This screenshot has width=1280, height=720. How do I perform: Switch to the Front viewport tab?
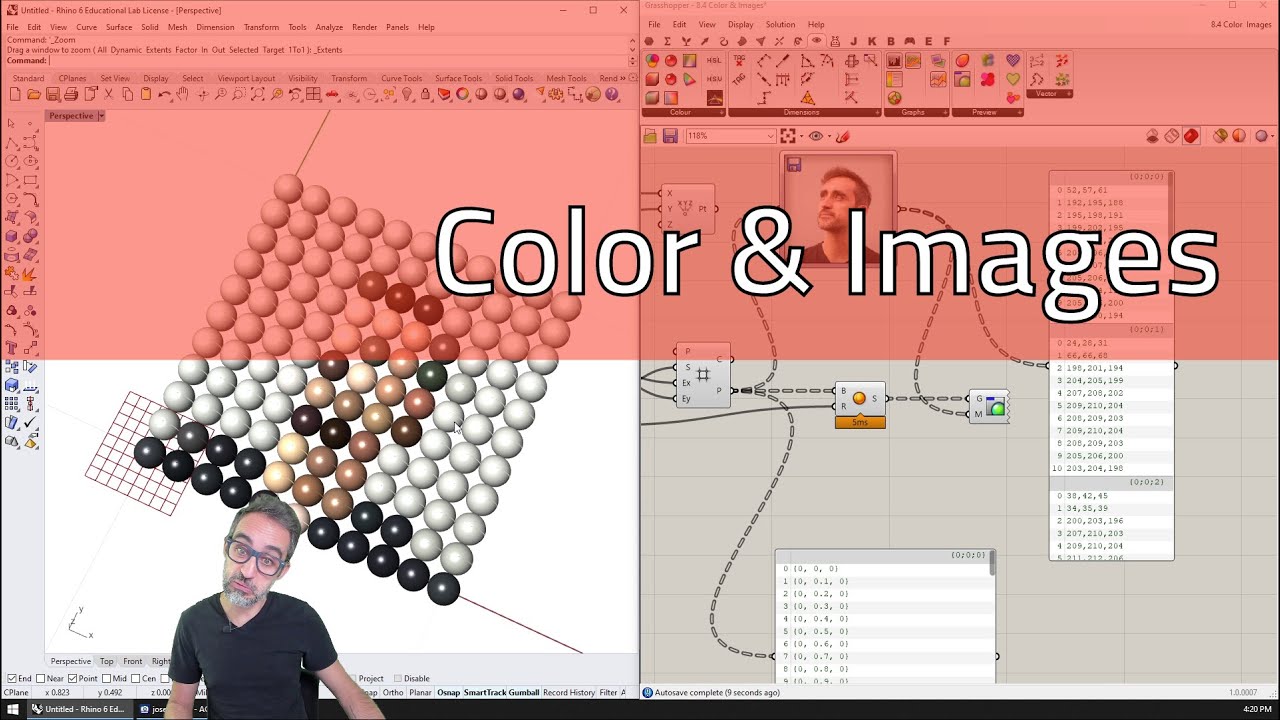[132, 661]
